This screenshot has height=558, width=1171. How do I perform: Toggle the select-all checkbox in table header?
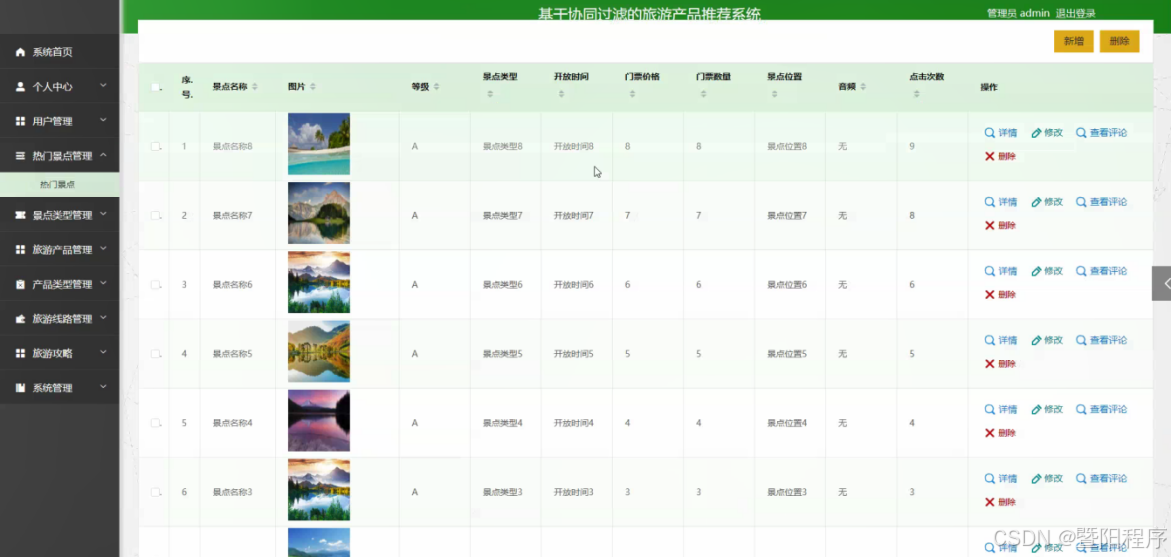[155, 87]
